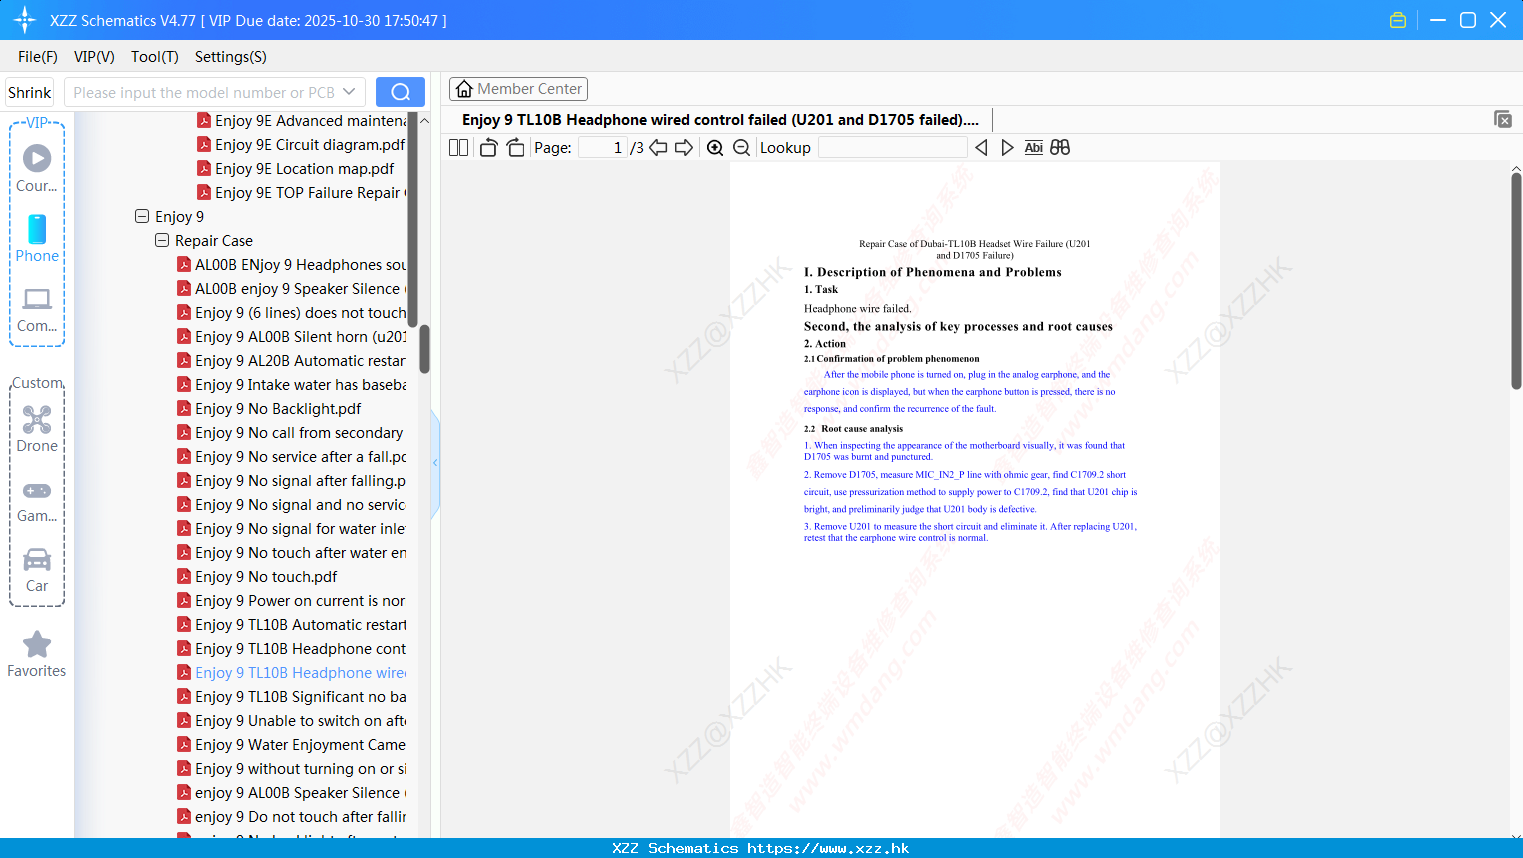Open Enjoy 9 AL20B Automatic restart file
Screen dimensions: 1523x858
291,360
